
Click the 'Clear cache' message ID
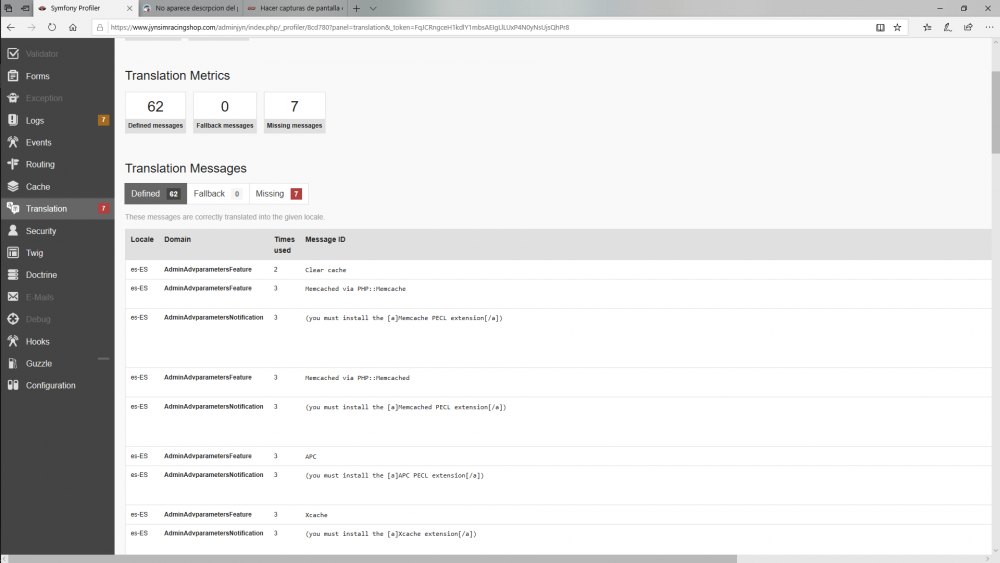tap(325, 270)
